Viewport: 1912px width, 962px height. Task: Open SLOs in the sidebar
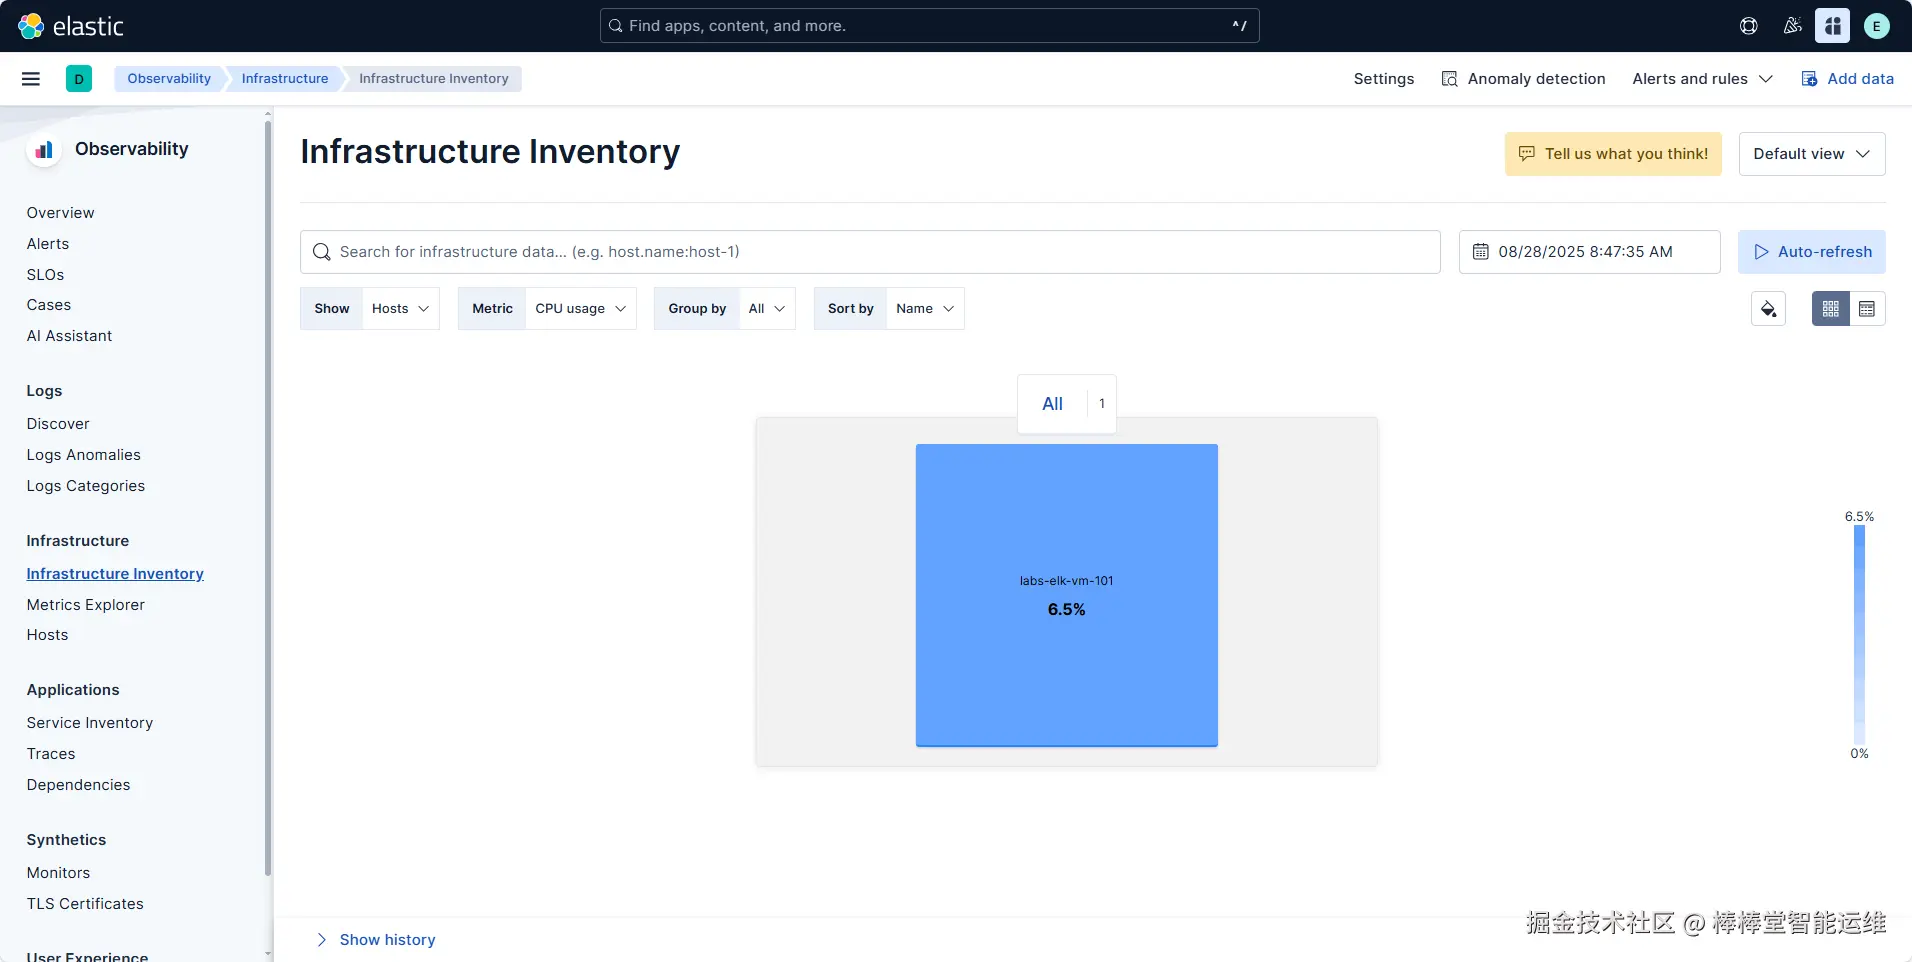45,275
